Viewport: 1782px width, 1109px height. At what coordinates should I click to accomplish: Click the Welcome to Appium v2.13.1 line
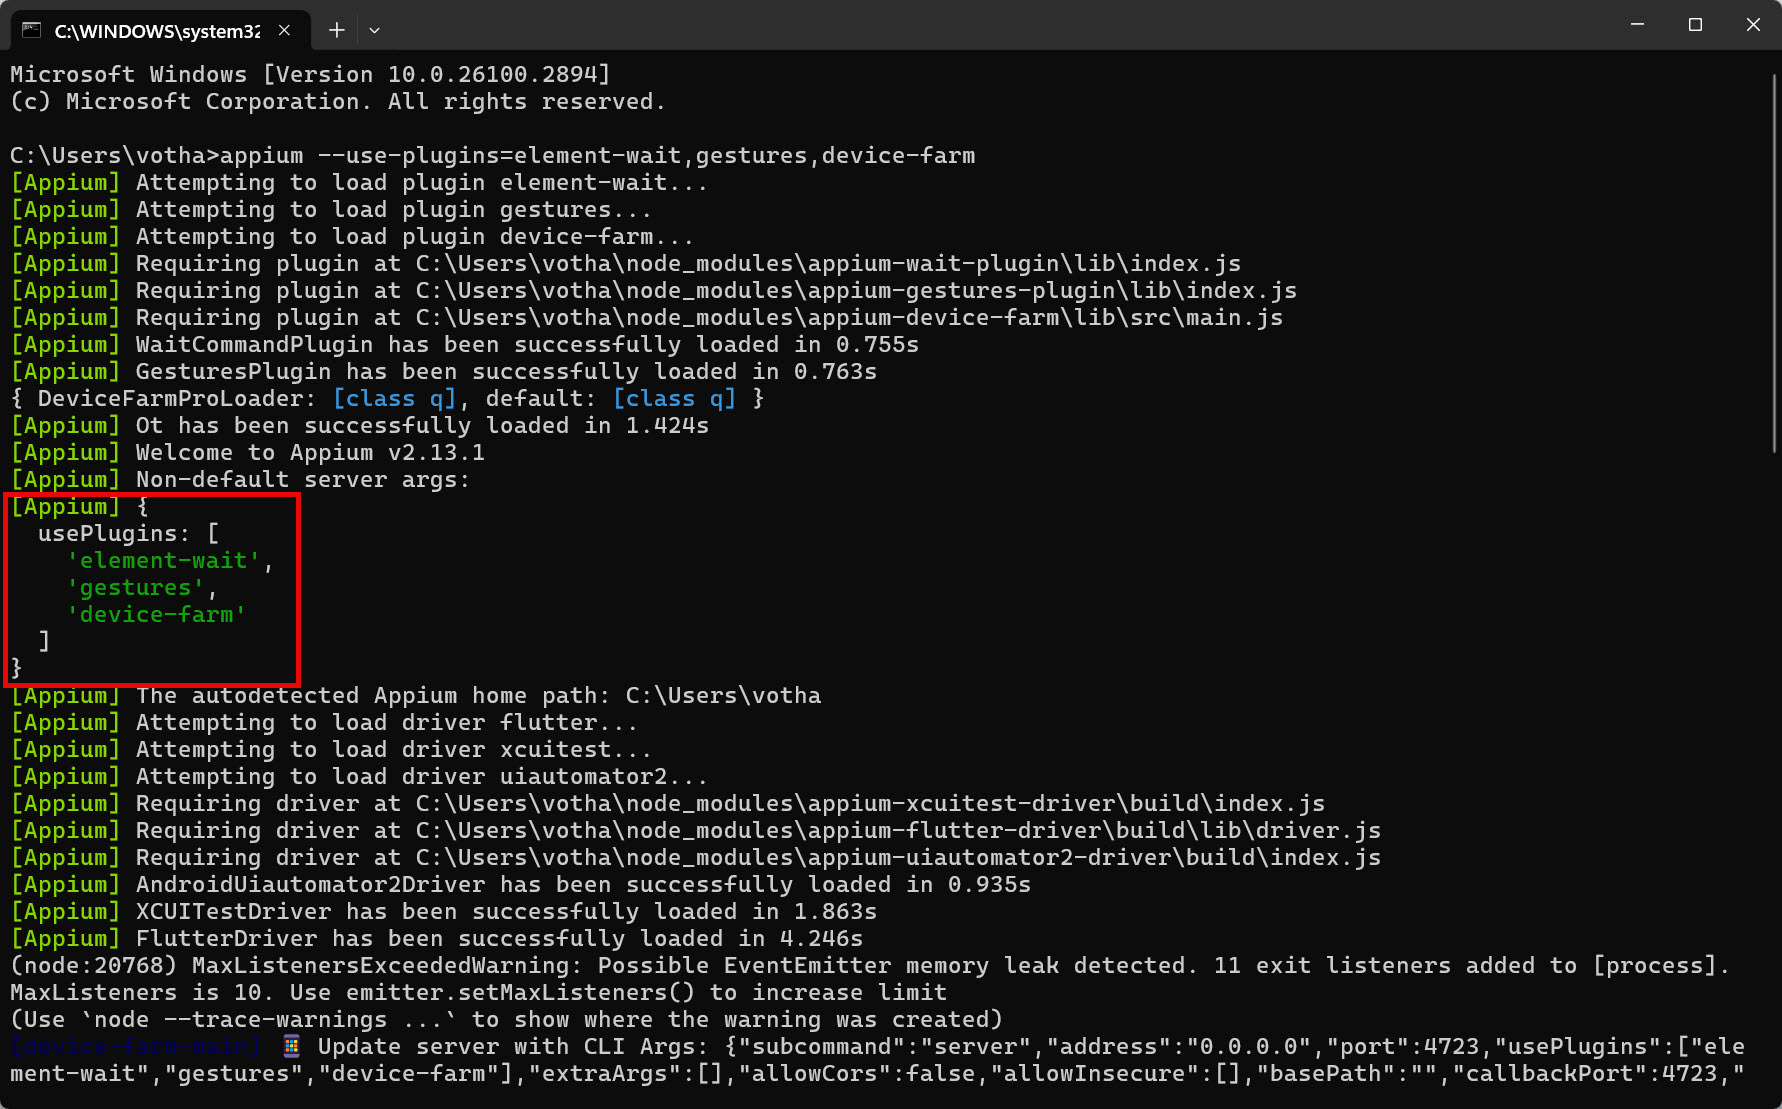pos(310,452)
